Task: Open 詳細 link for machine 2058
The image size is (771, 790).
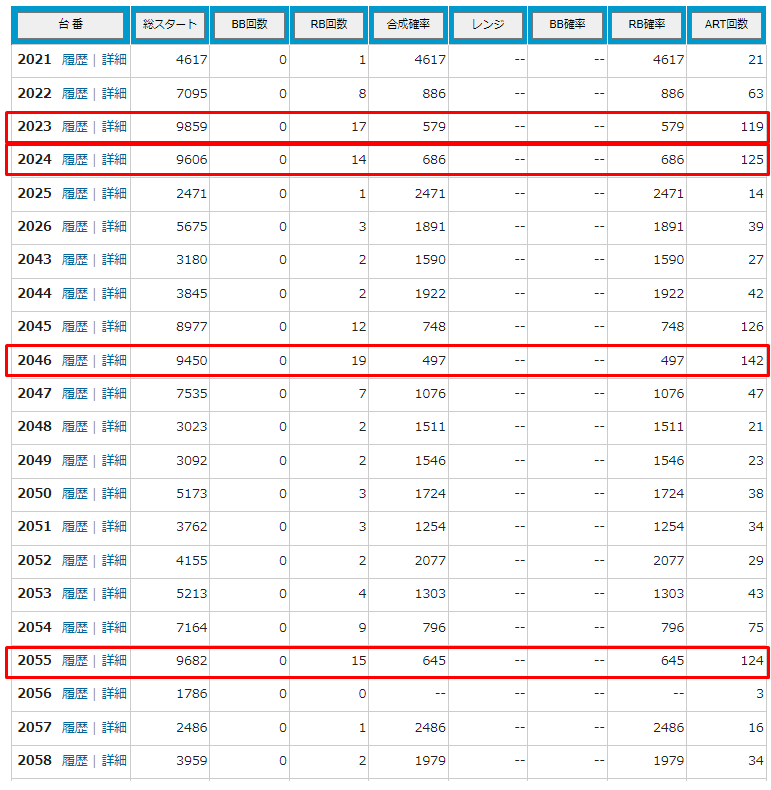Action: click(114, 761)
